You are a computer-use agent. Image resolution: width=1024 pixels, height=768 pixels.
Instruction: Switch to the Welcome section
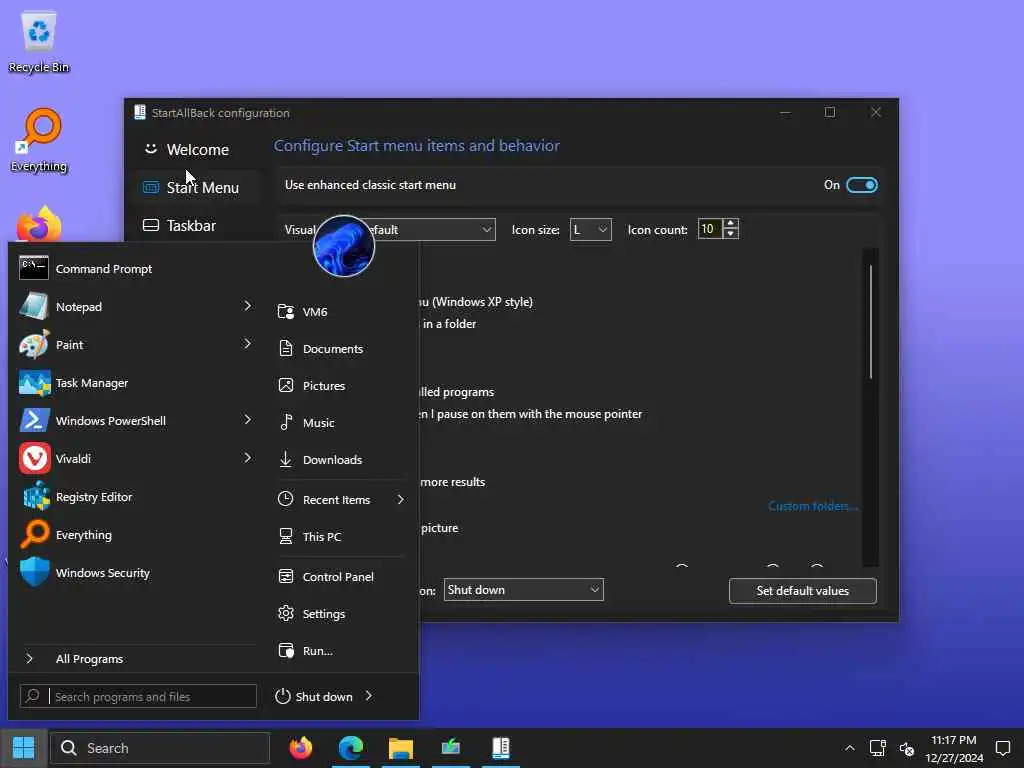tap(197, 150)
